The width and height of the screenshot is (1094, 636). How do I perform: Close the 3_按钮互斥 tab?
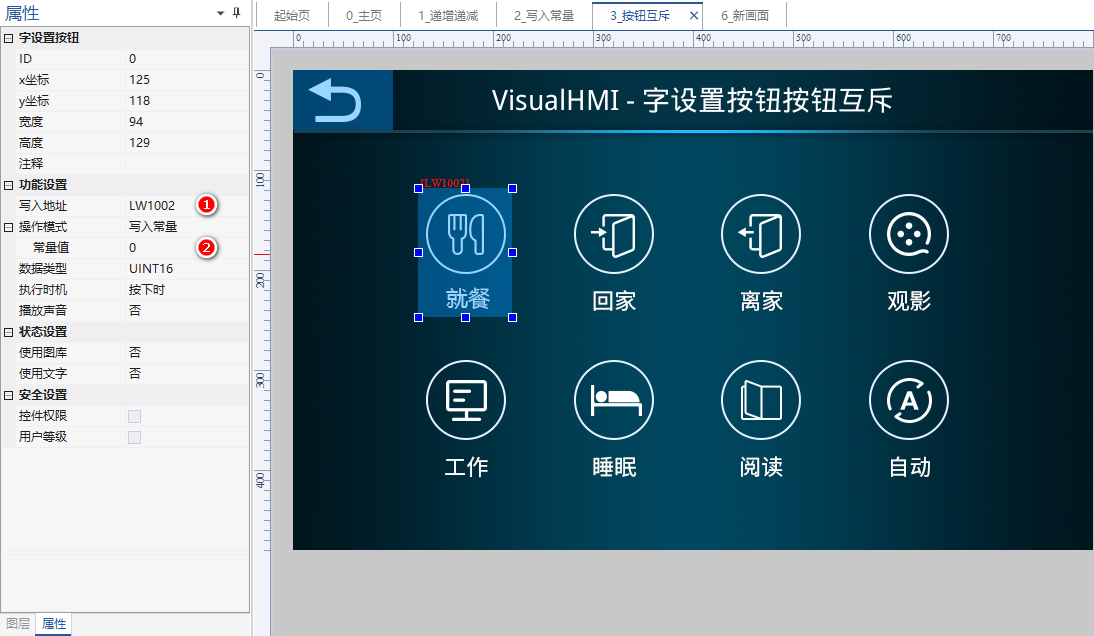tap(694, 15)
